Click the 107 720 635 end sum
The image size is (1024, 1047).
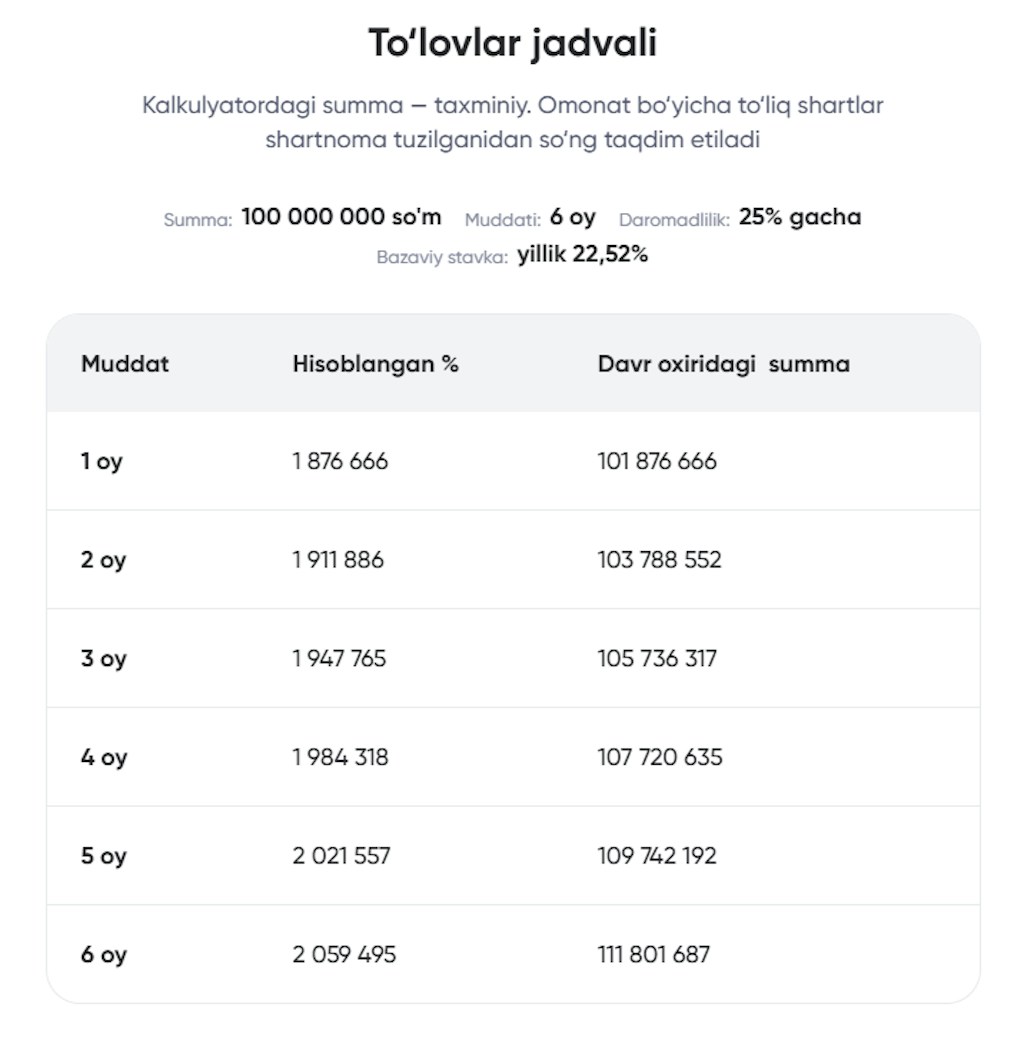click(659, 758)
